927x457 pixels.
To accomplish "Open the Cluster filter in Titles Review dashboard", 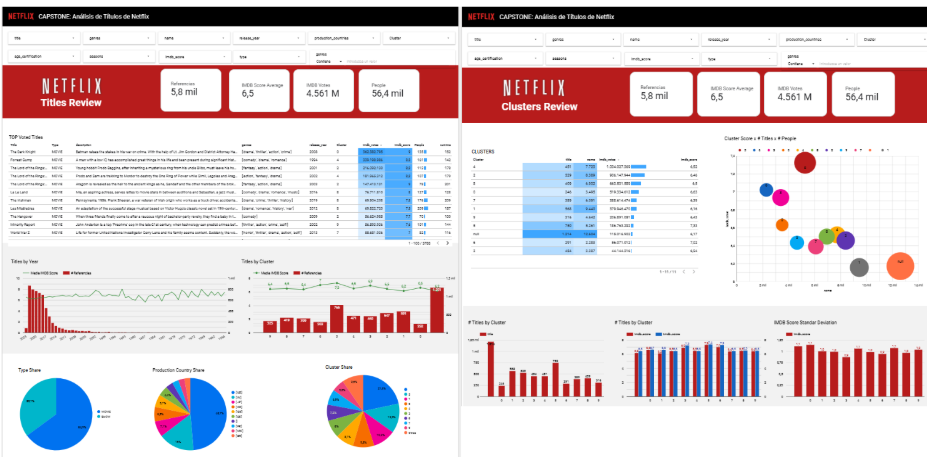I will (419, 38).
